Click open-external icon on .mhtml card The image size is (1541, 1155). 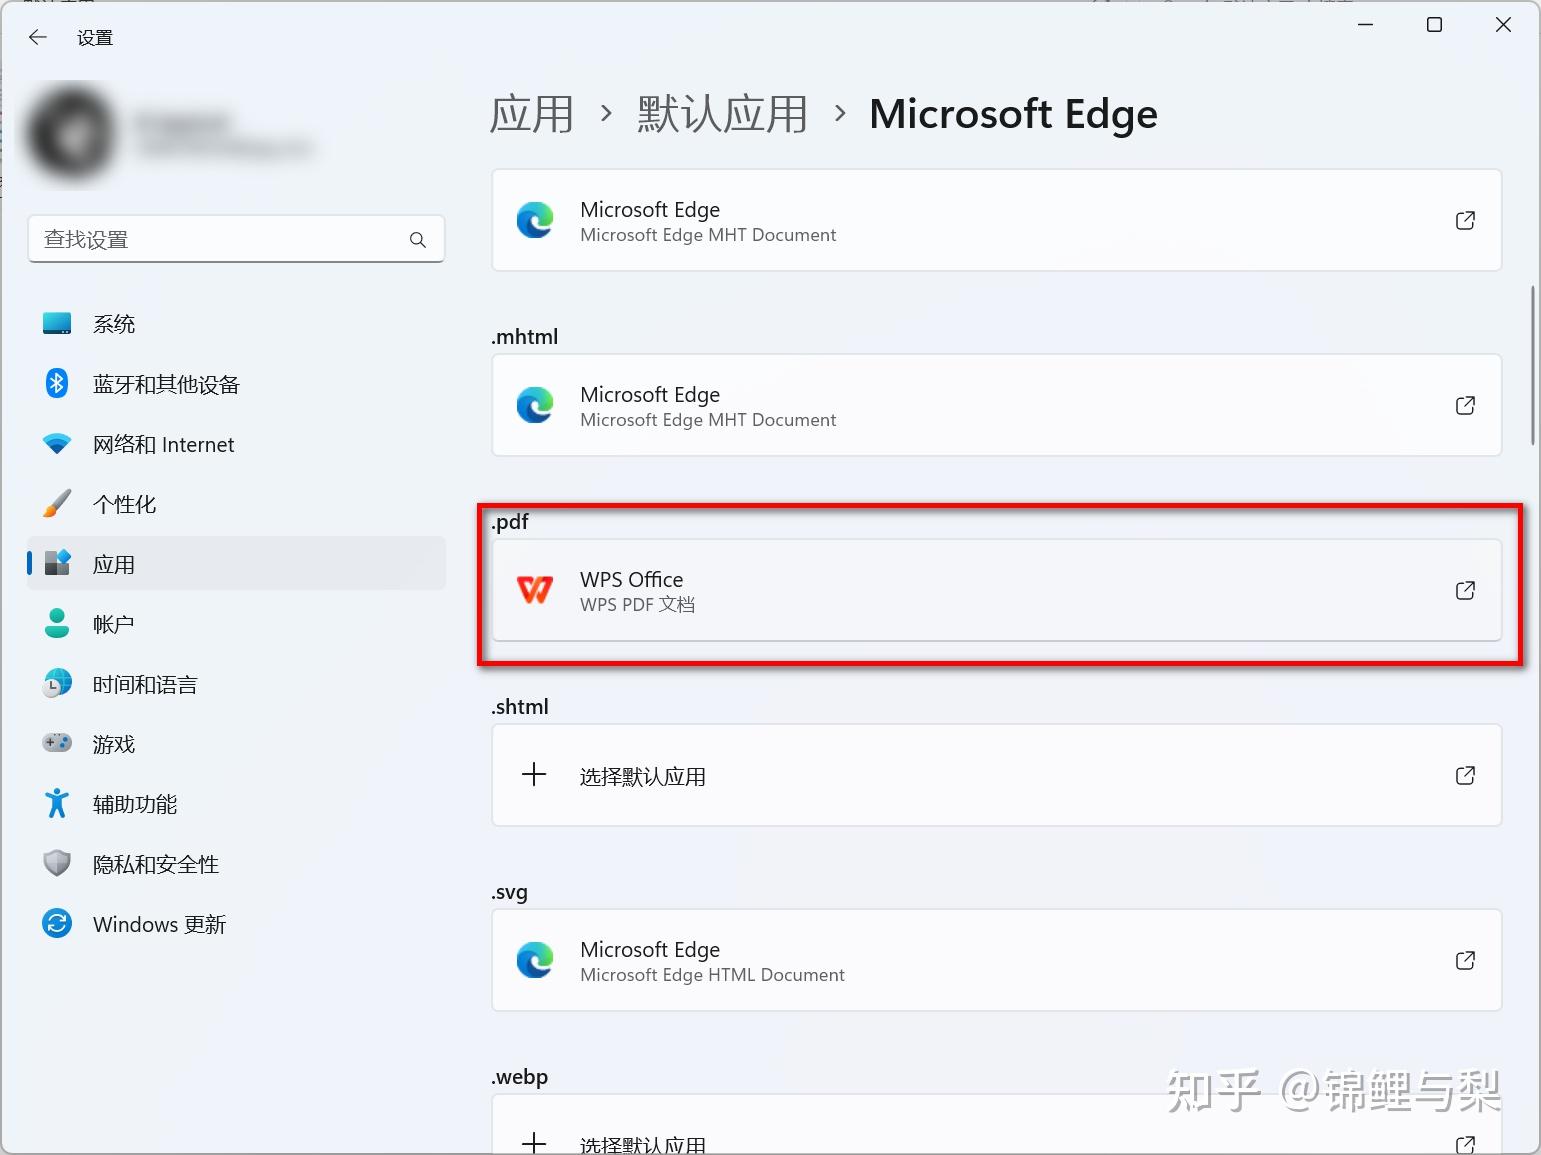(x=1465, y=405)
